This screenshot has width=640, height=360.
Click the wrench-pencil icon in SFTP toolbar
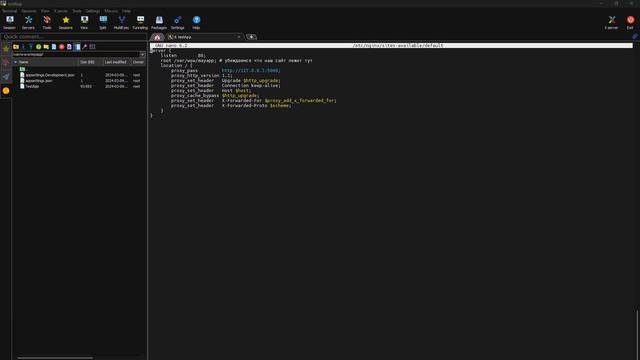tap(84, 47)
